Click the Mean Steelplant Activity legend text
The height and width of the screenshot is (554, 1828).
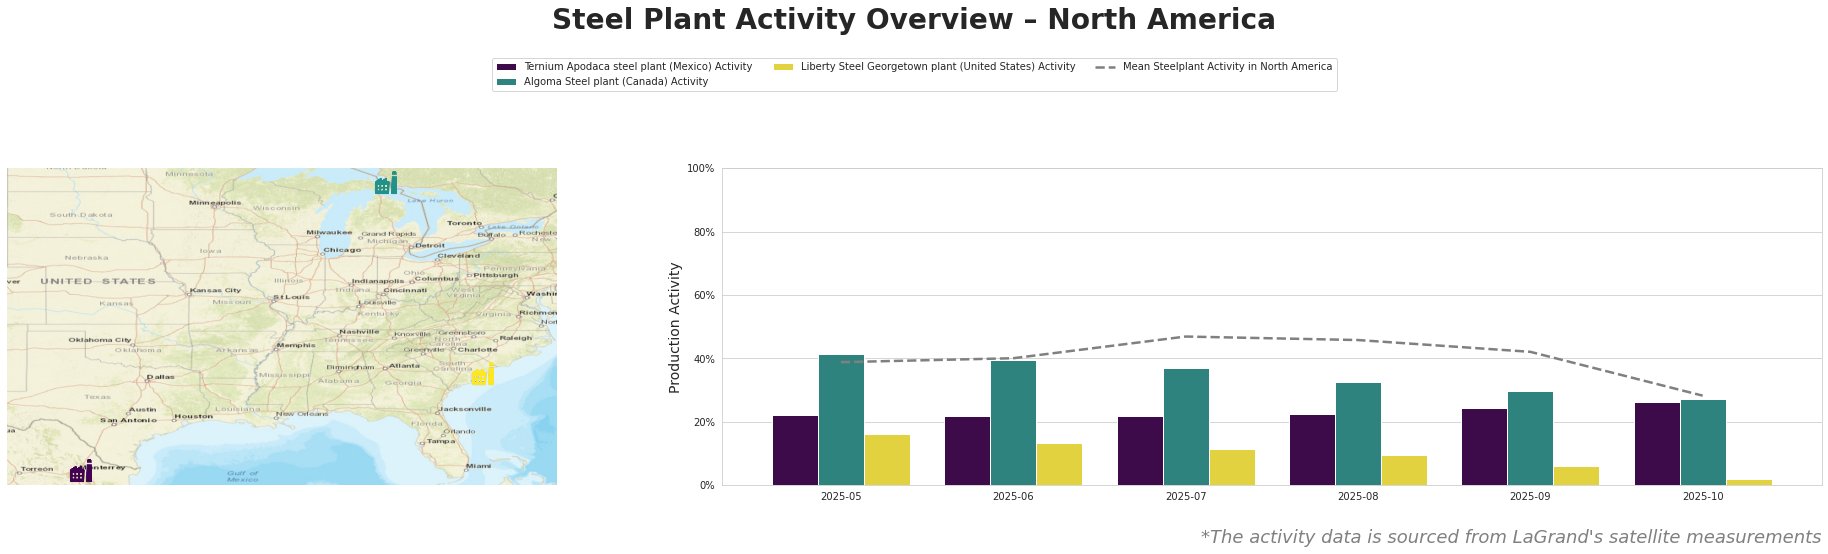point(1227,67)
